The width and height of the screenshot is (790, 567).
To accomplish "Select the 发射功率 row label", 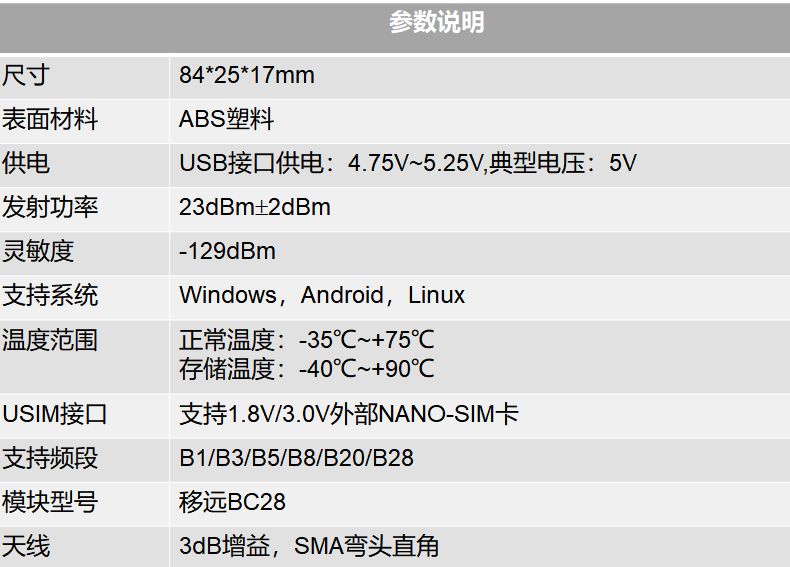I will coord(50,208).
